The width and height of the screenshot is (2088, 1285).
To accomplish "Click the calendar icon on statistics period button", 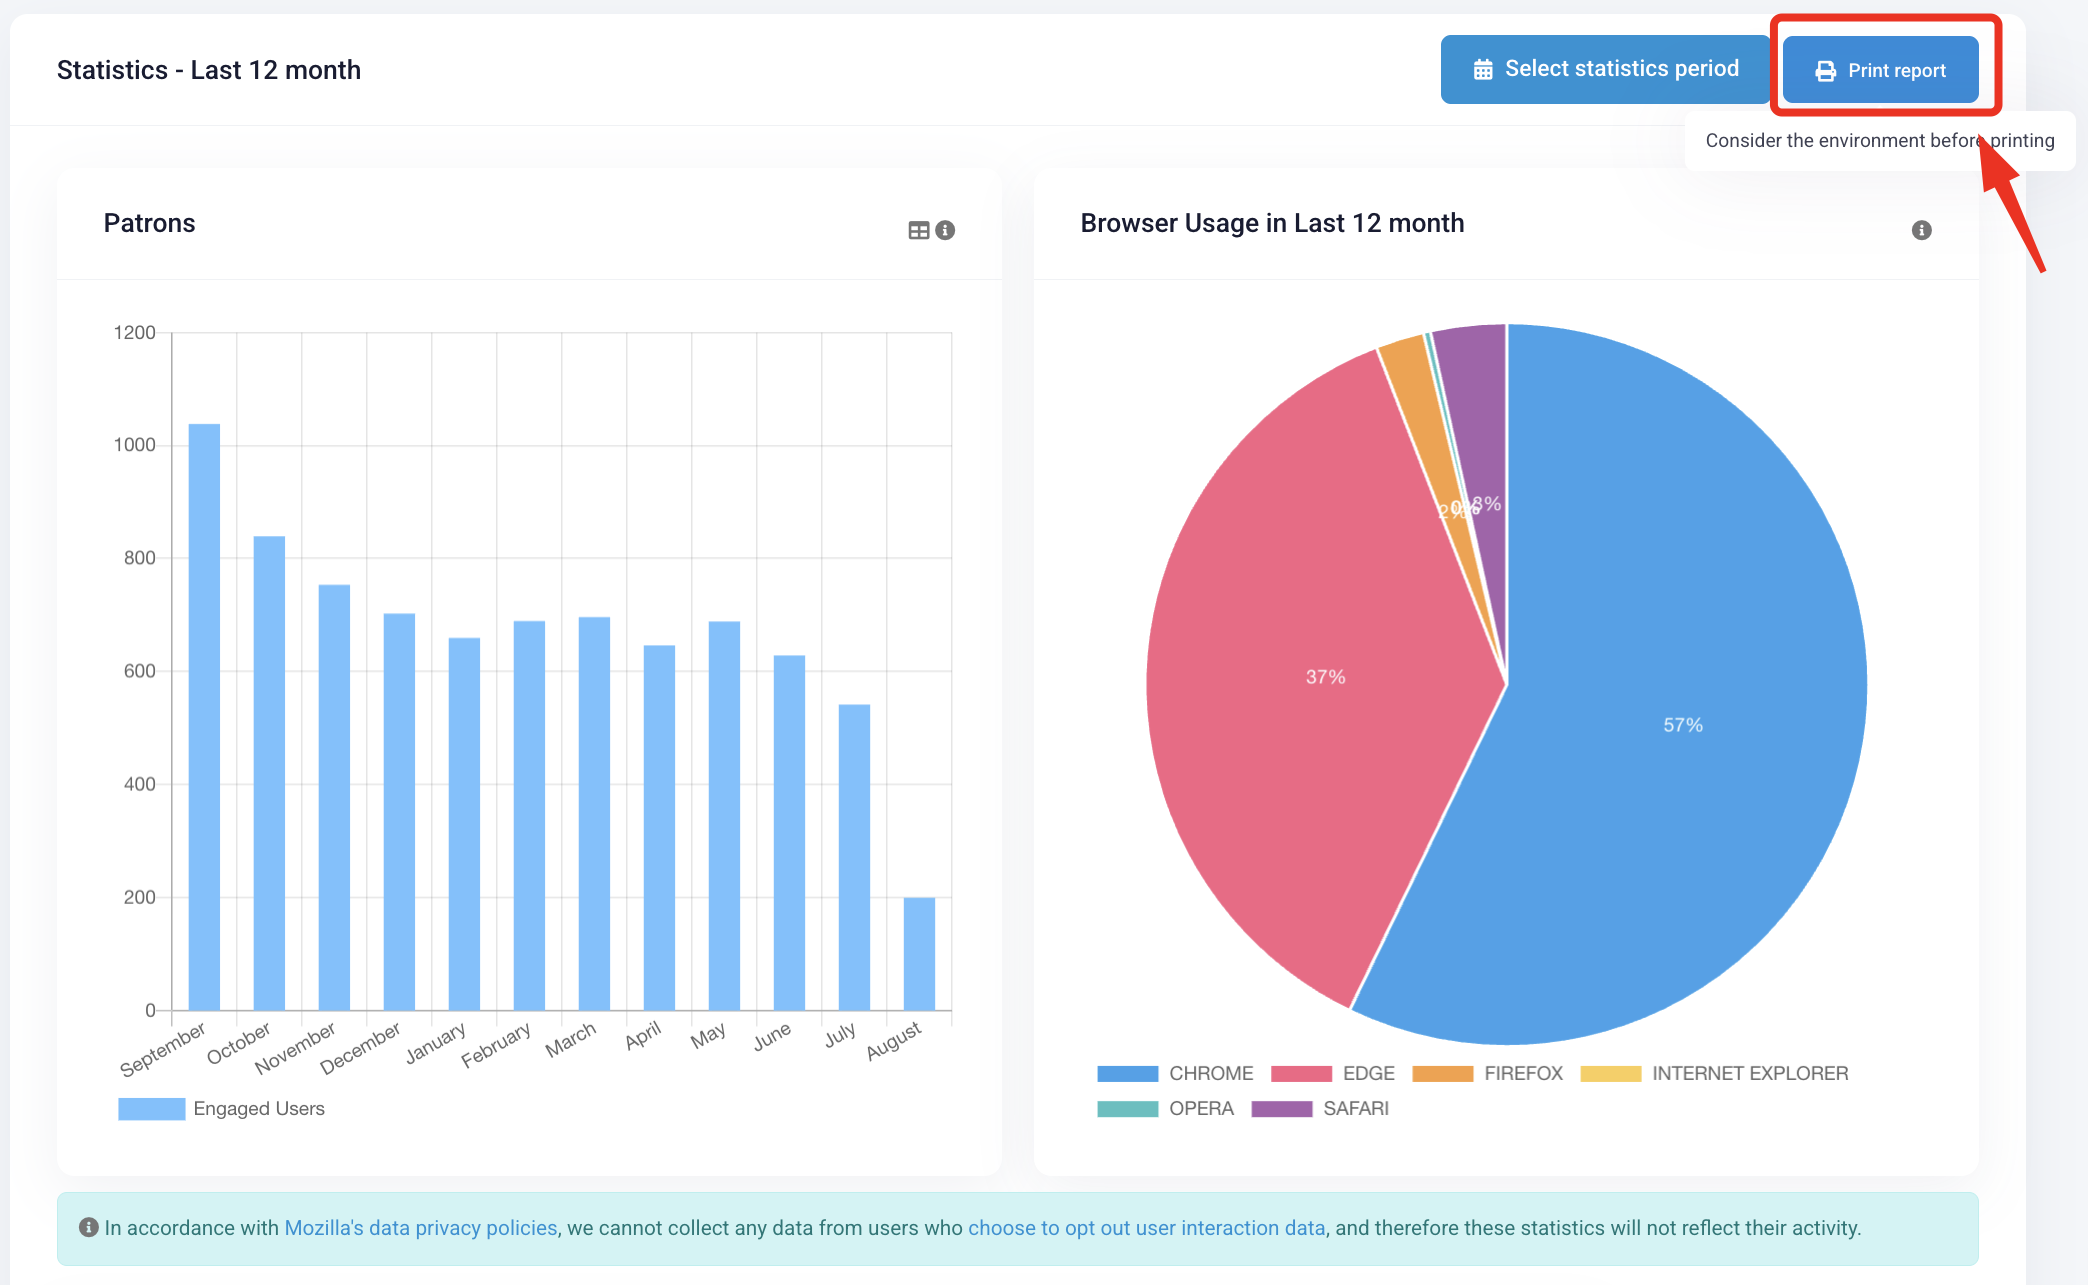I will coord(1483,70).
